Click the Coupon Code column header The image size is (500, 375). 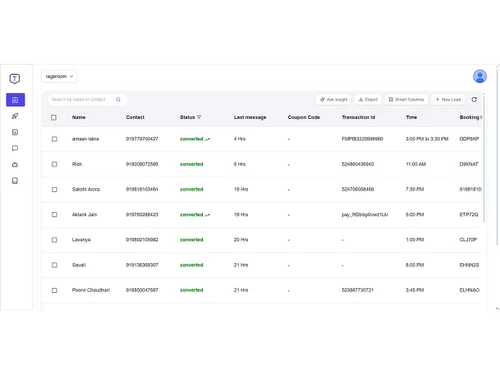304,117
